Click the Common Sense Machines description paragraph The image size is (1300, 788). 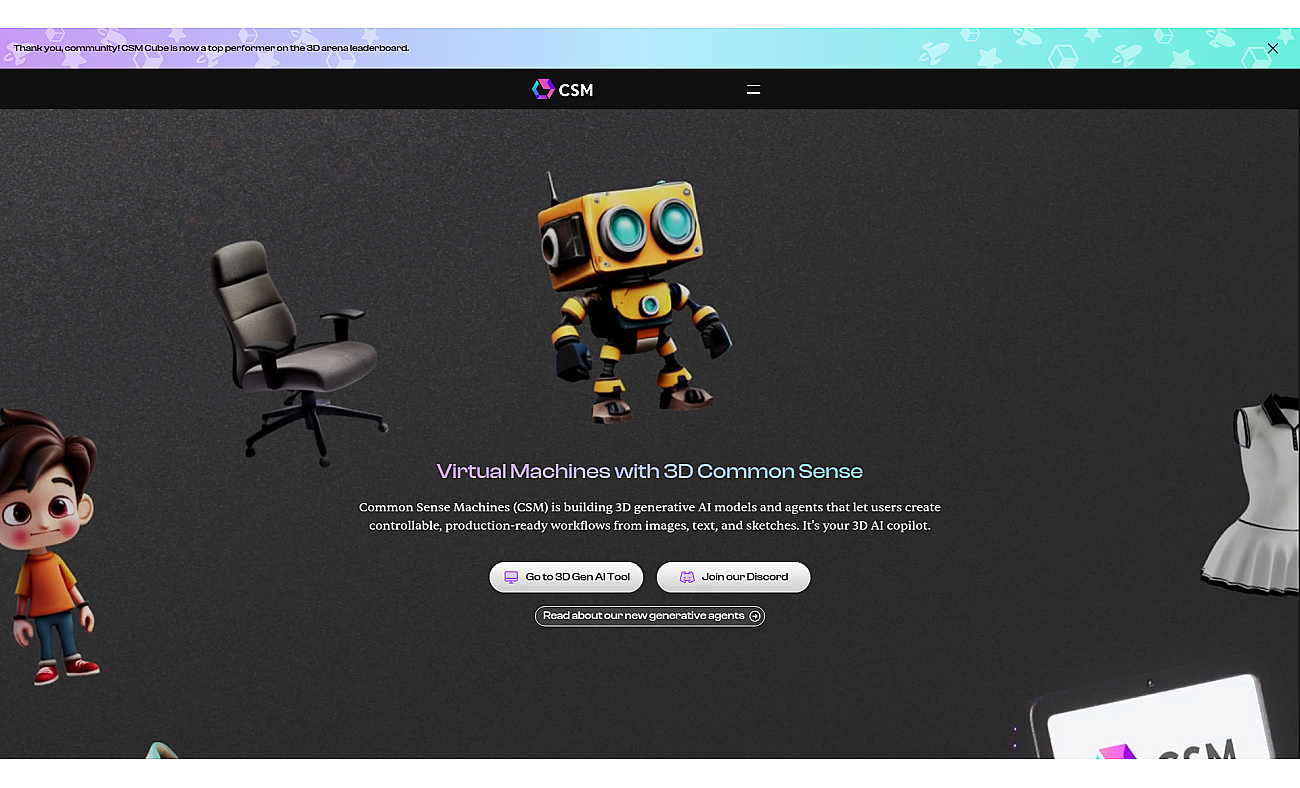[650, 516]
